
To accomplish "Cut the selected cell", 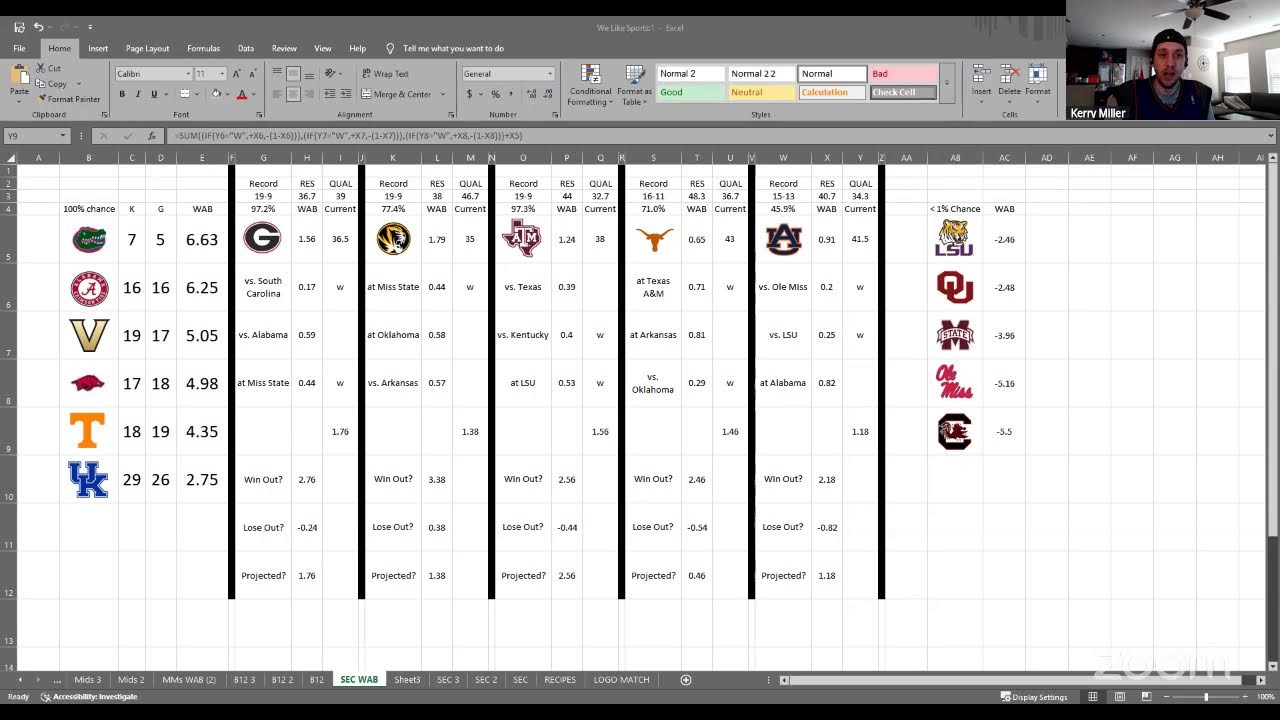I will coord(49,68).
